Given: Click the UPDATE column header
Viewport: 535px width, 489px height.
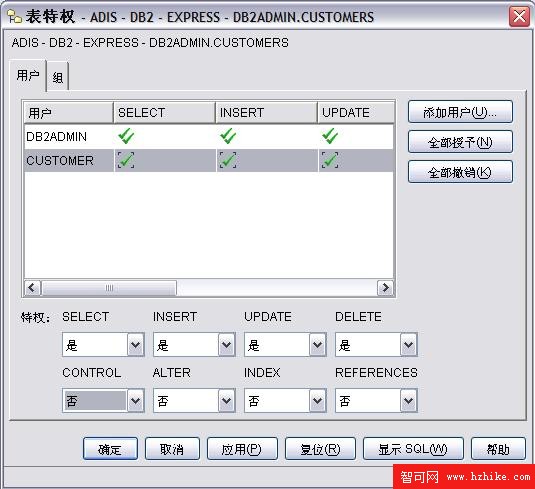Looking at the screenshot, I should coord(356,113).
